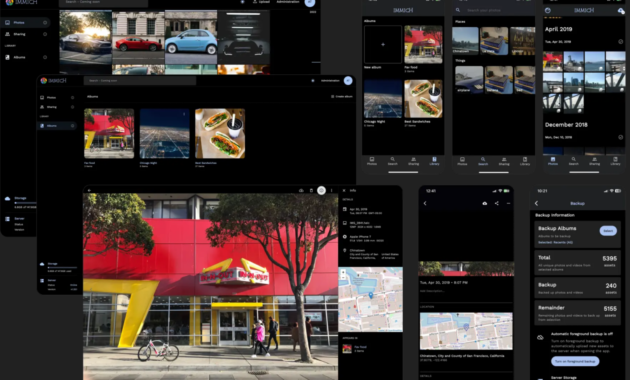Screen dimensions: 630x380
Task: Click the search box in the albums window
Action: [x=140, y=81]
